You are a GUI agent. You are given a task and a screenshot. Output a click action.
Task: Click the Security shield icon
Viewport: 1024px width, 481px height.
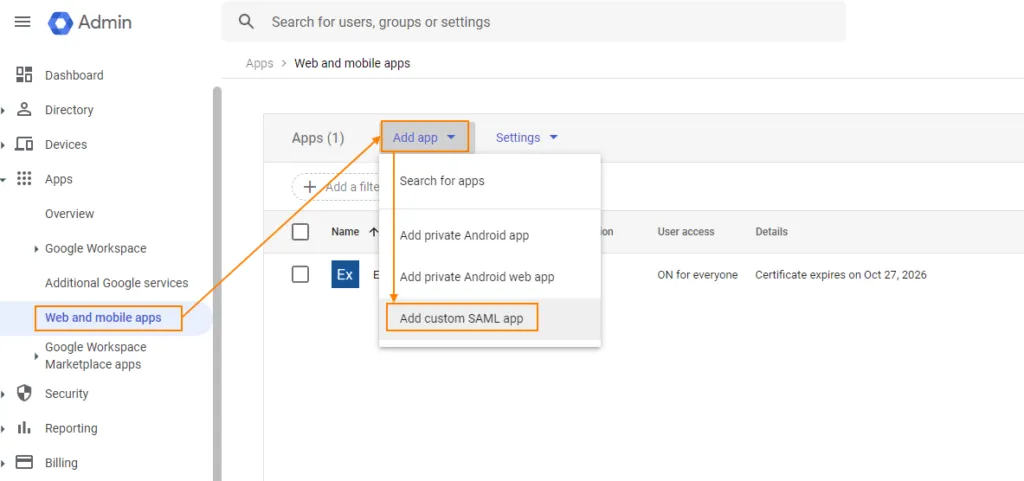click(24, 393)
